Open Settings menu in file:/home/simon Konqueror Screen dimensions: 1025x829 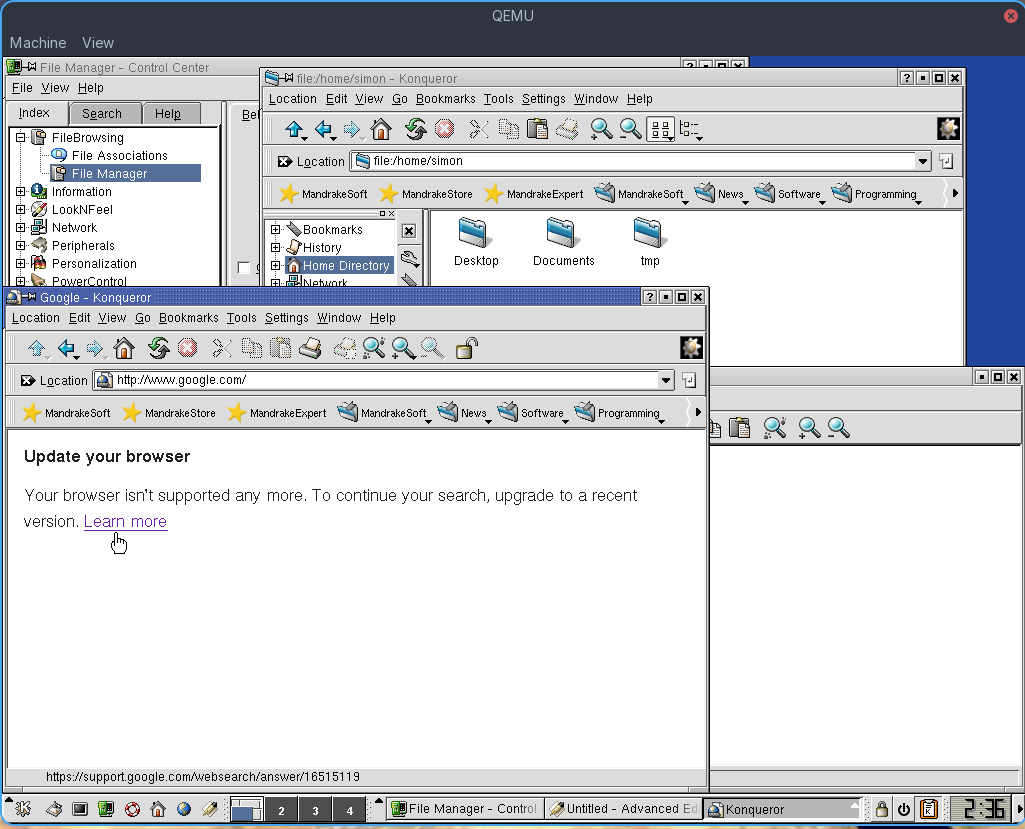click(x=543, y=99)
